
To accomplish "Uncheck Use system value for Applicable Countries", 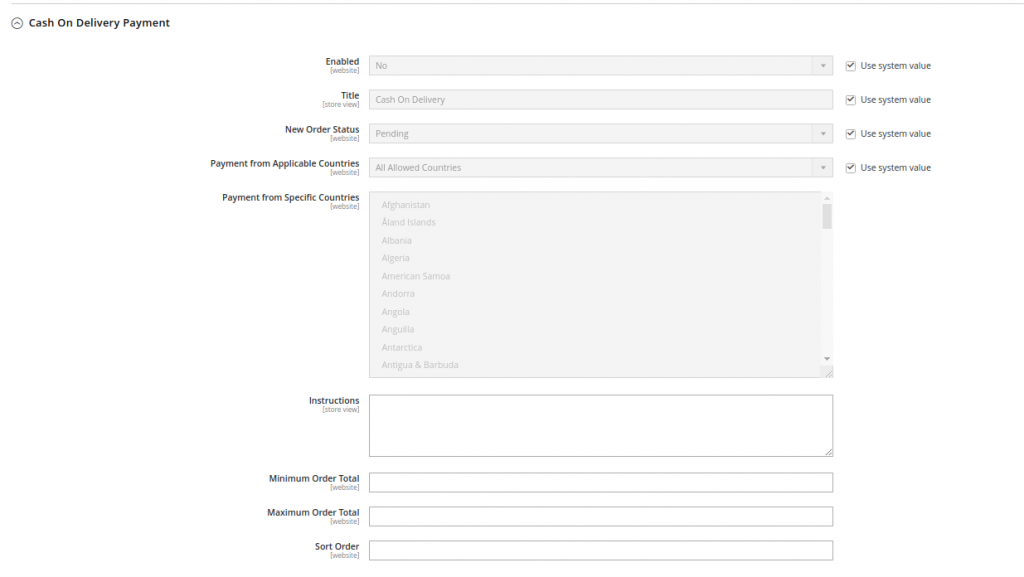I will [x=851, y=168].
